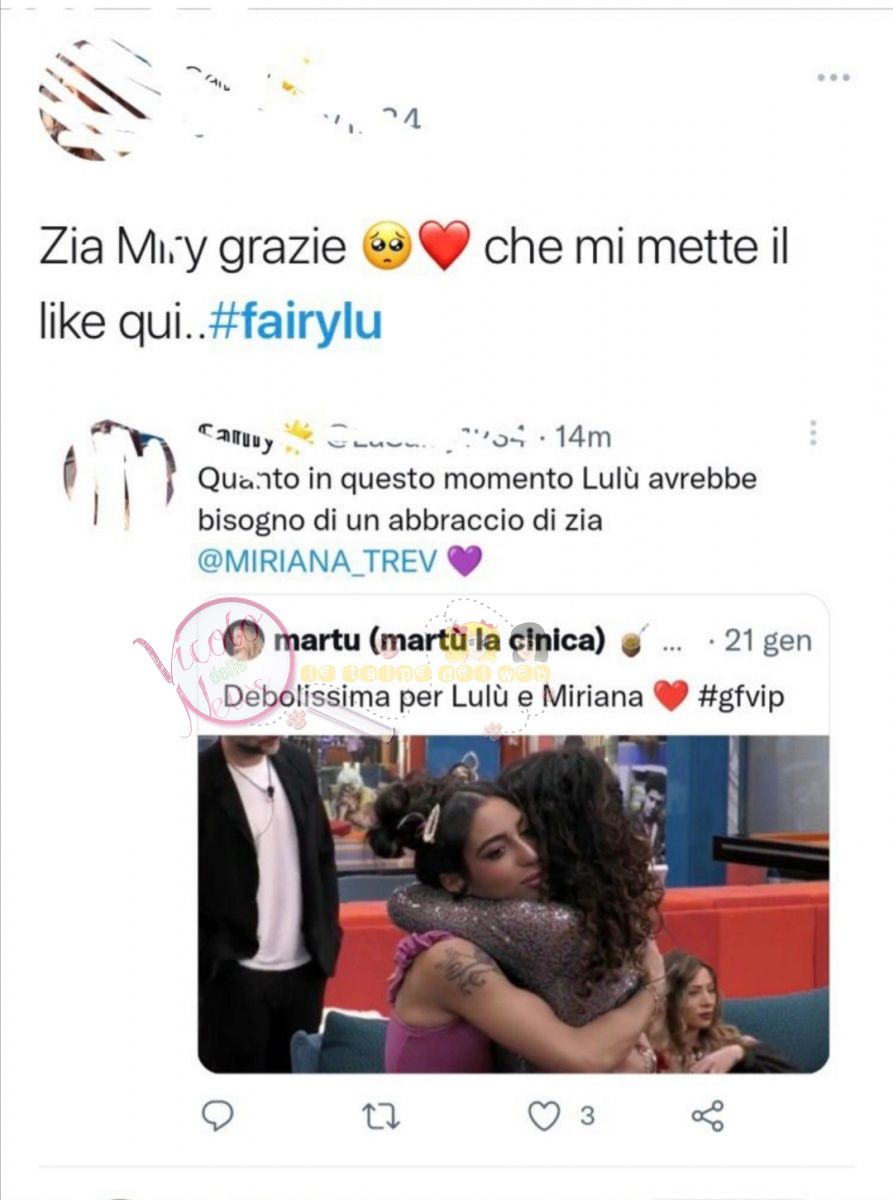Viewport: 893px width, 1200px height.
Task: Open the hugging photo in the tweet
Action: (x=513, y=904)
